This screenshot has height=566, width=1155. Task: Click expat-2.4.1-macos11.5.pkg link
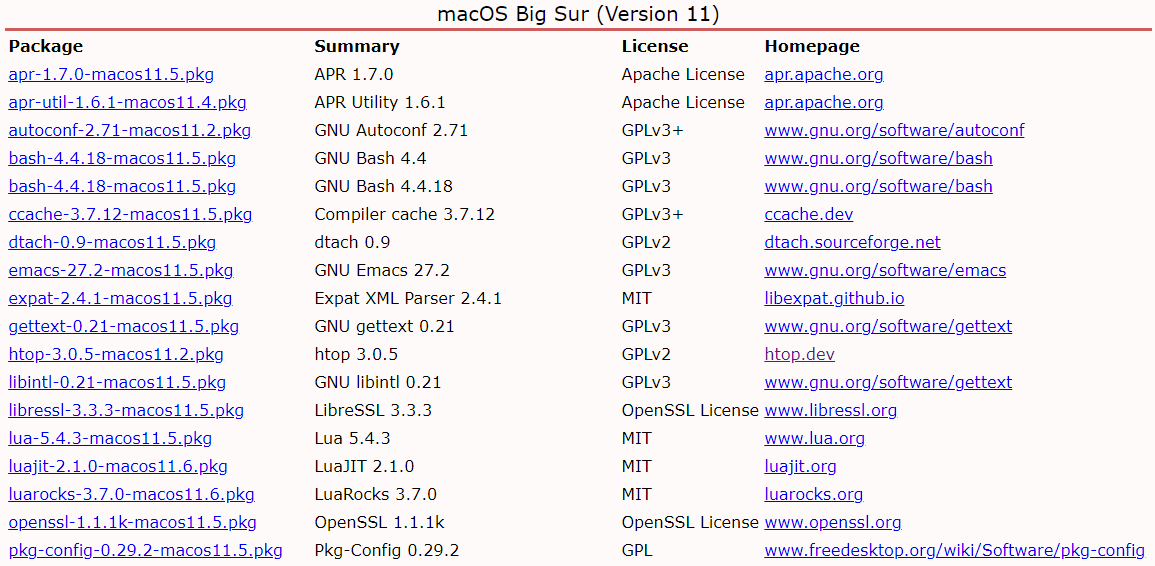click(x=120, y=299)
